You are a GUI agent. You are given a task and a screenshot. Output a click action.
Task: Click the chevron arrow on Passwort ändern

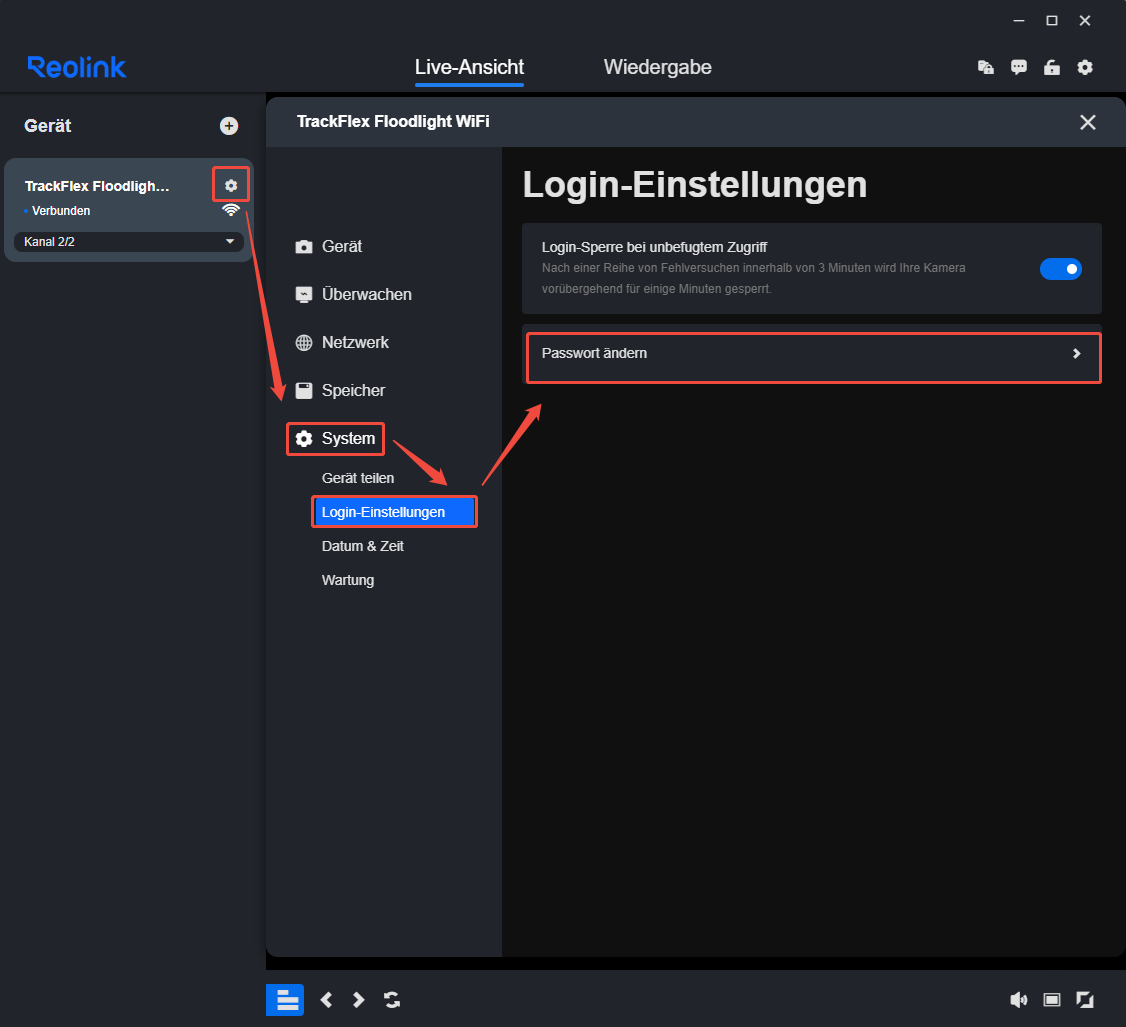click(1076, 353)
